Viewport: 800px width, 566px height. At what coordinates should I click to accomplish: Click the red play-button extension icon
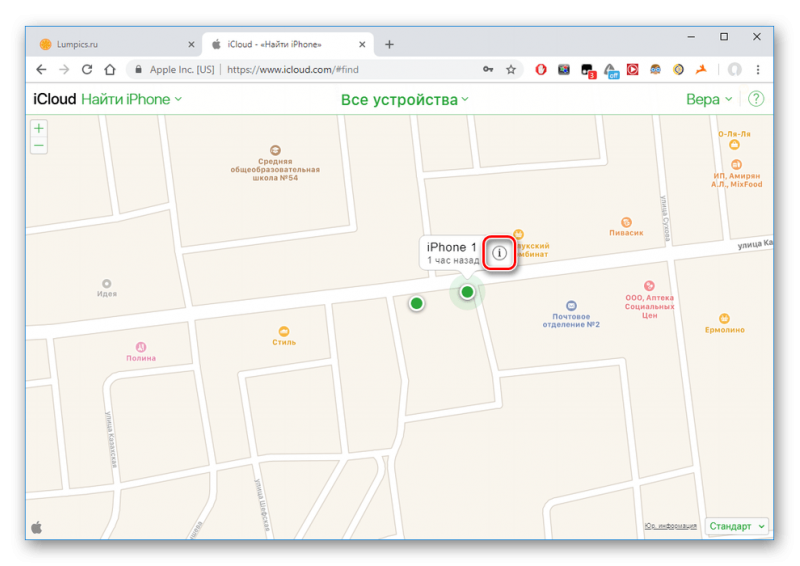[633, 69]
